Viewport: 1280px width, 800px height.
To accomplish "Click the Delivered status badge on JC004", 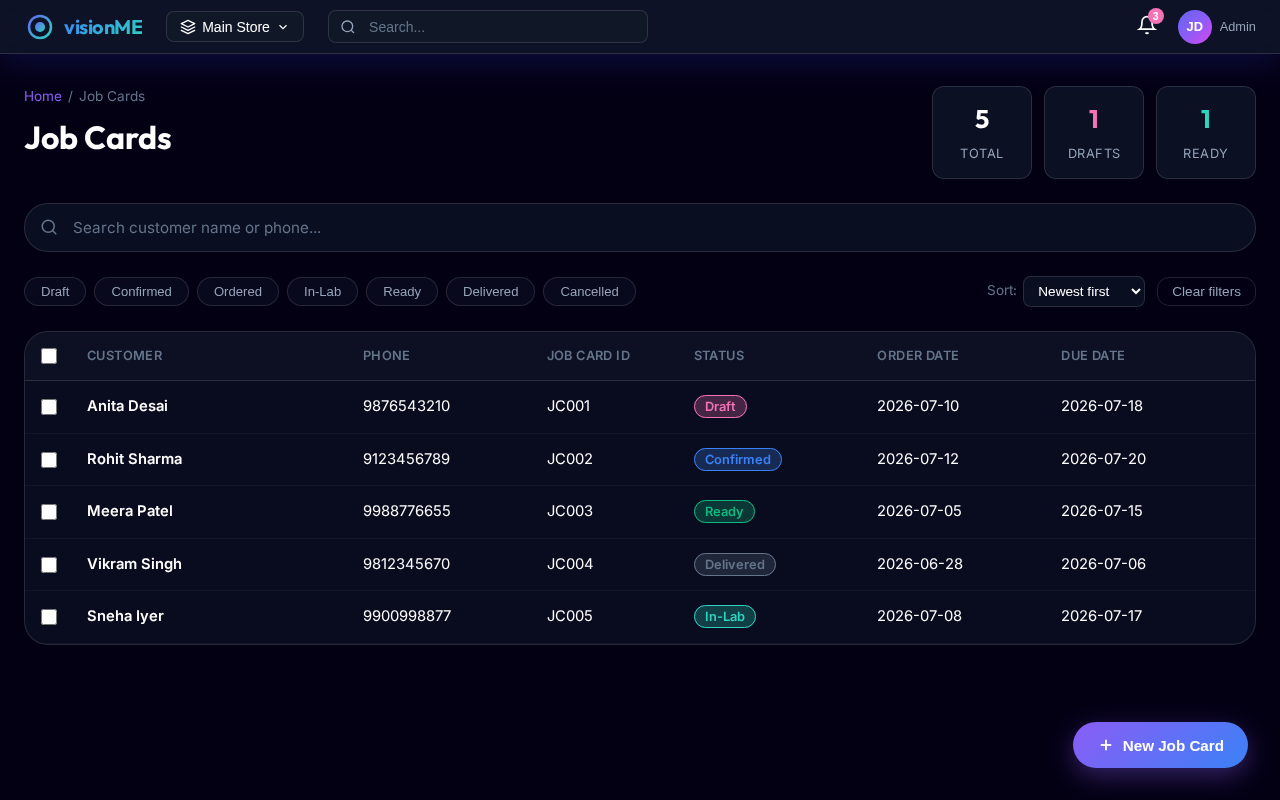I will pos(735,564).
